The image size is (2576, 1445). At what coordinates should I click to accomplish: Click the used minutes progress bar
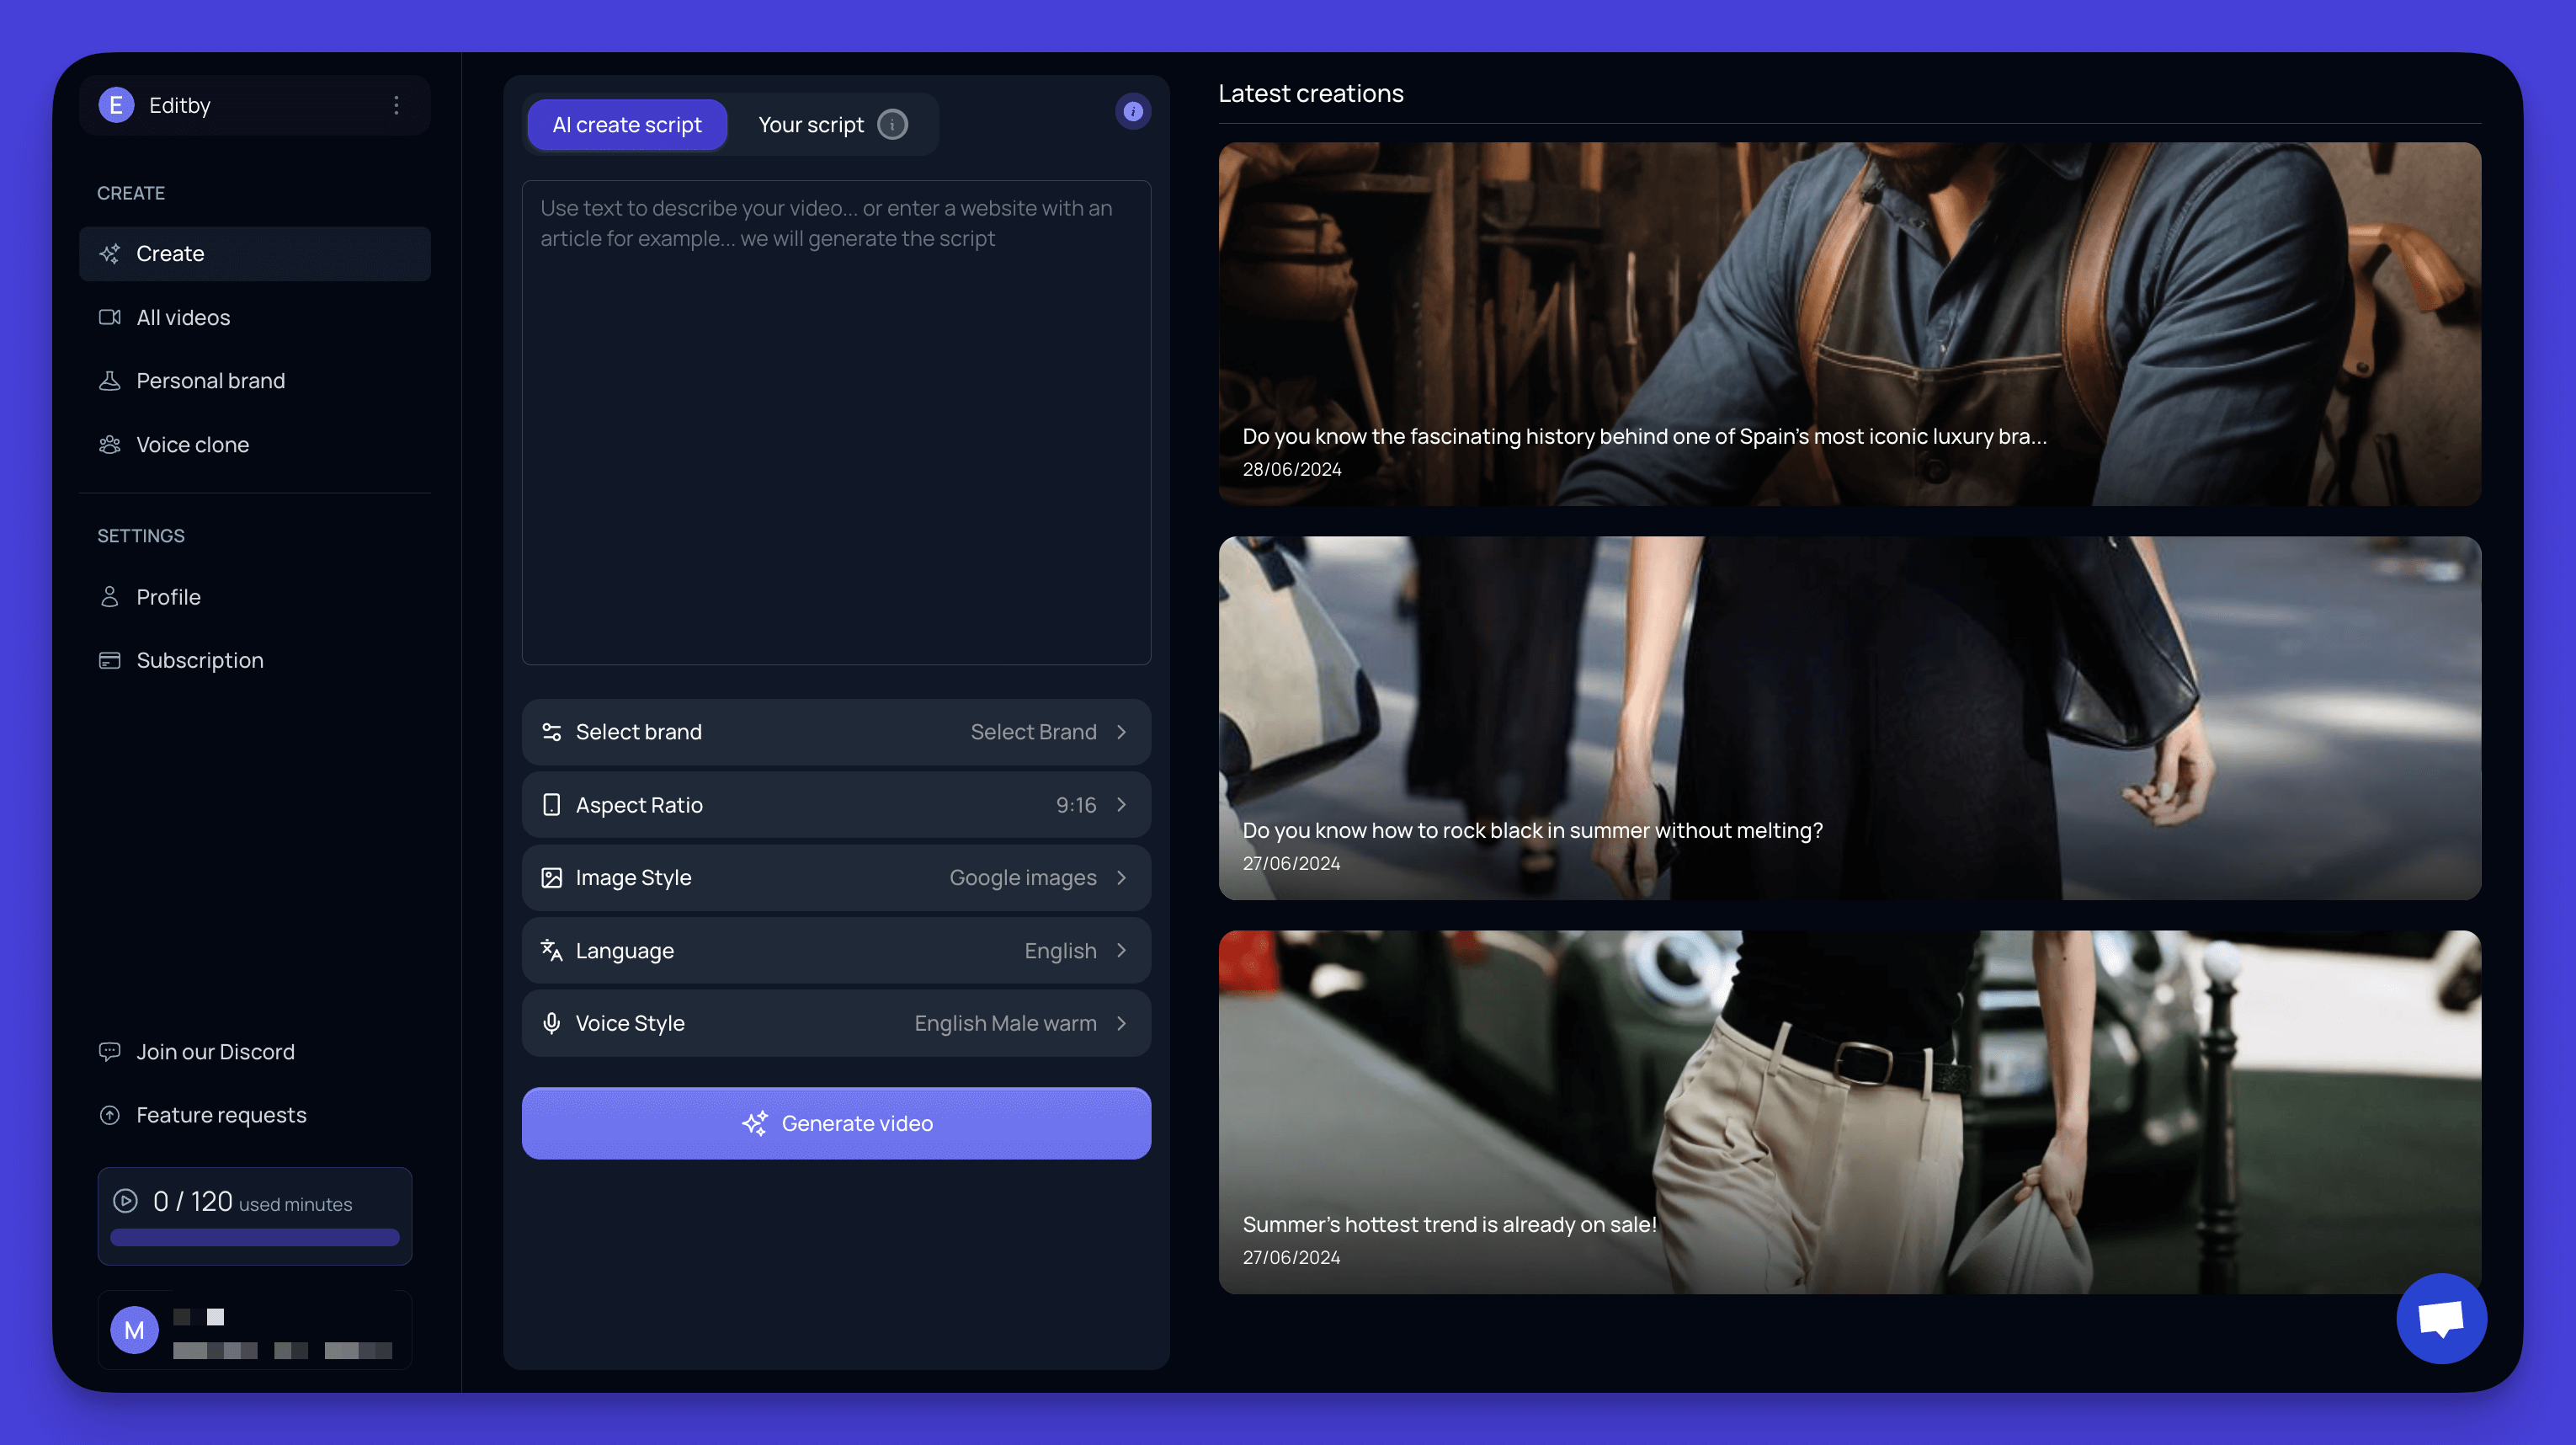[x=255, y=1238]
